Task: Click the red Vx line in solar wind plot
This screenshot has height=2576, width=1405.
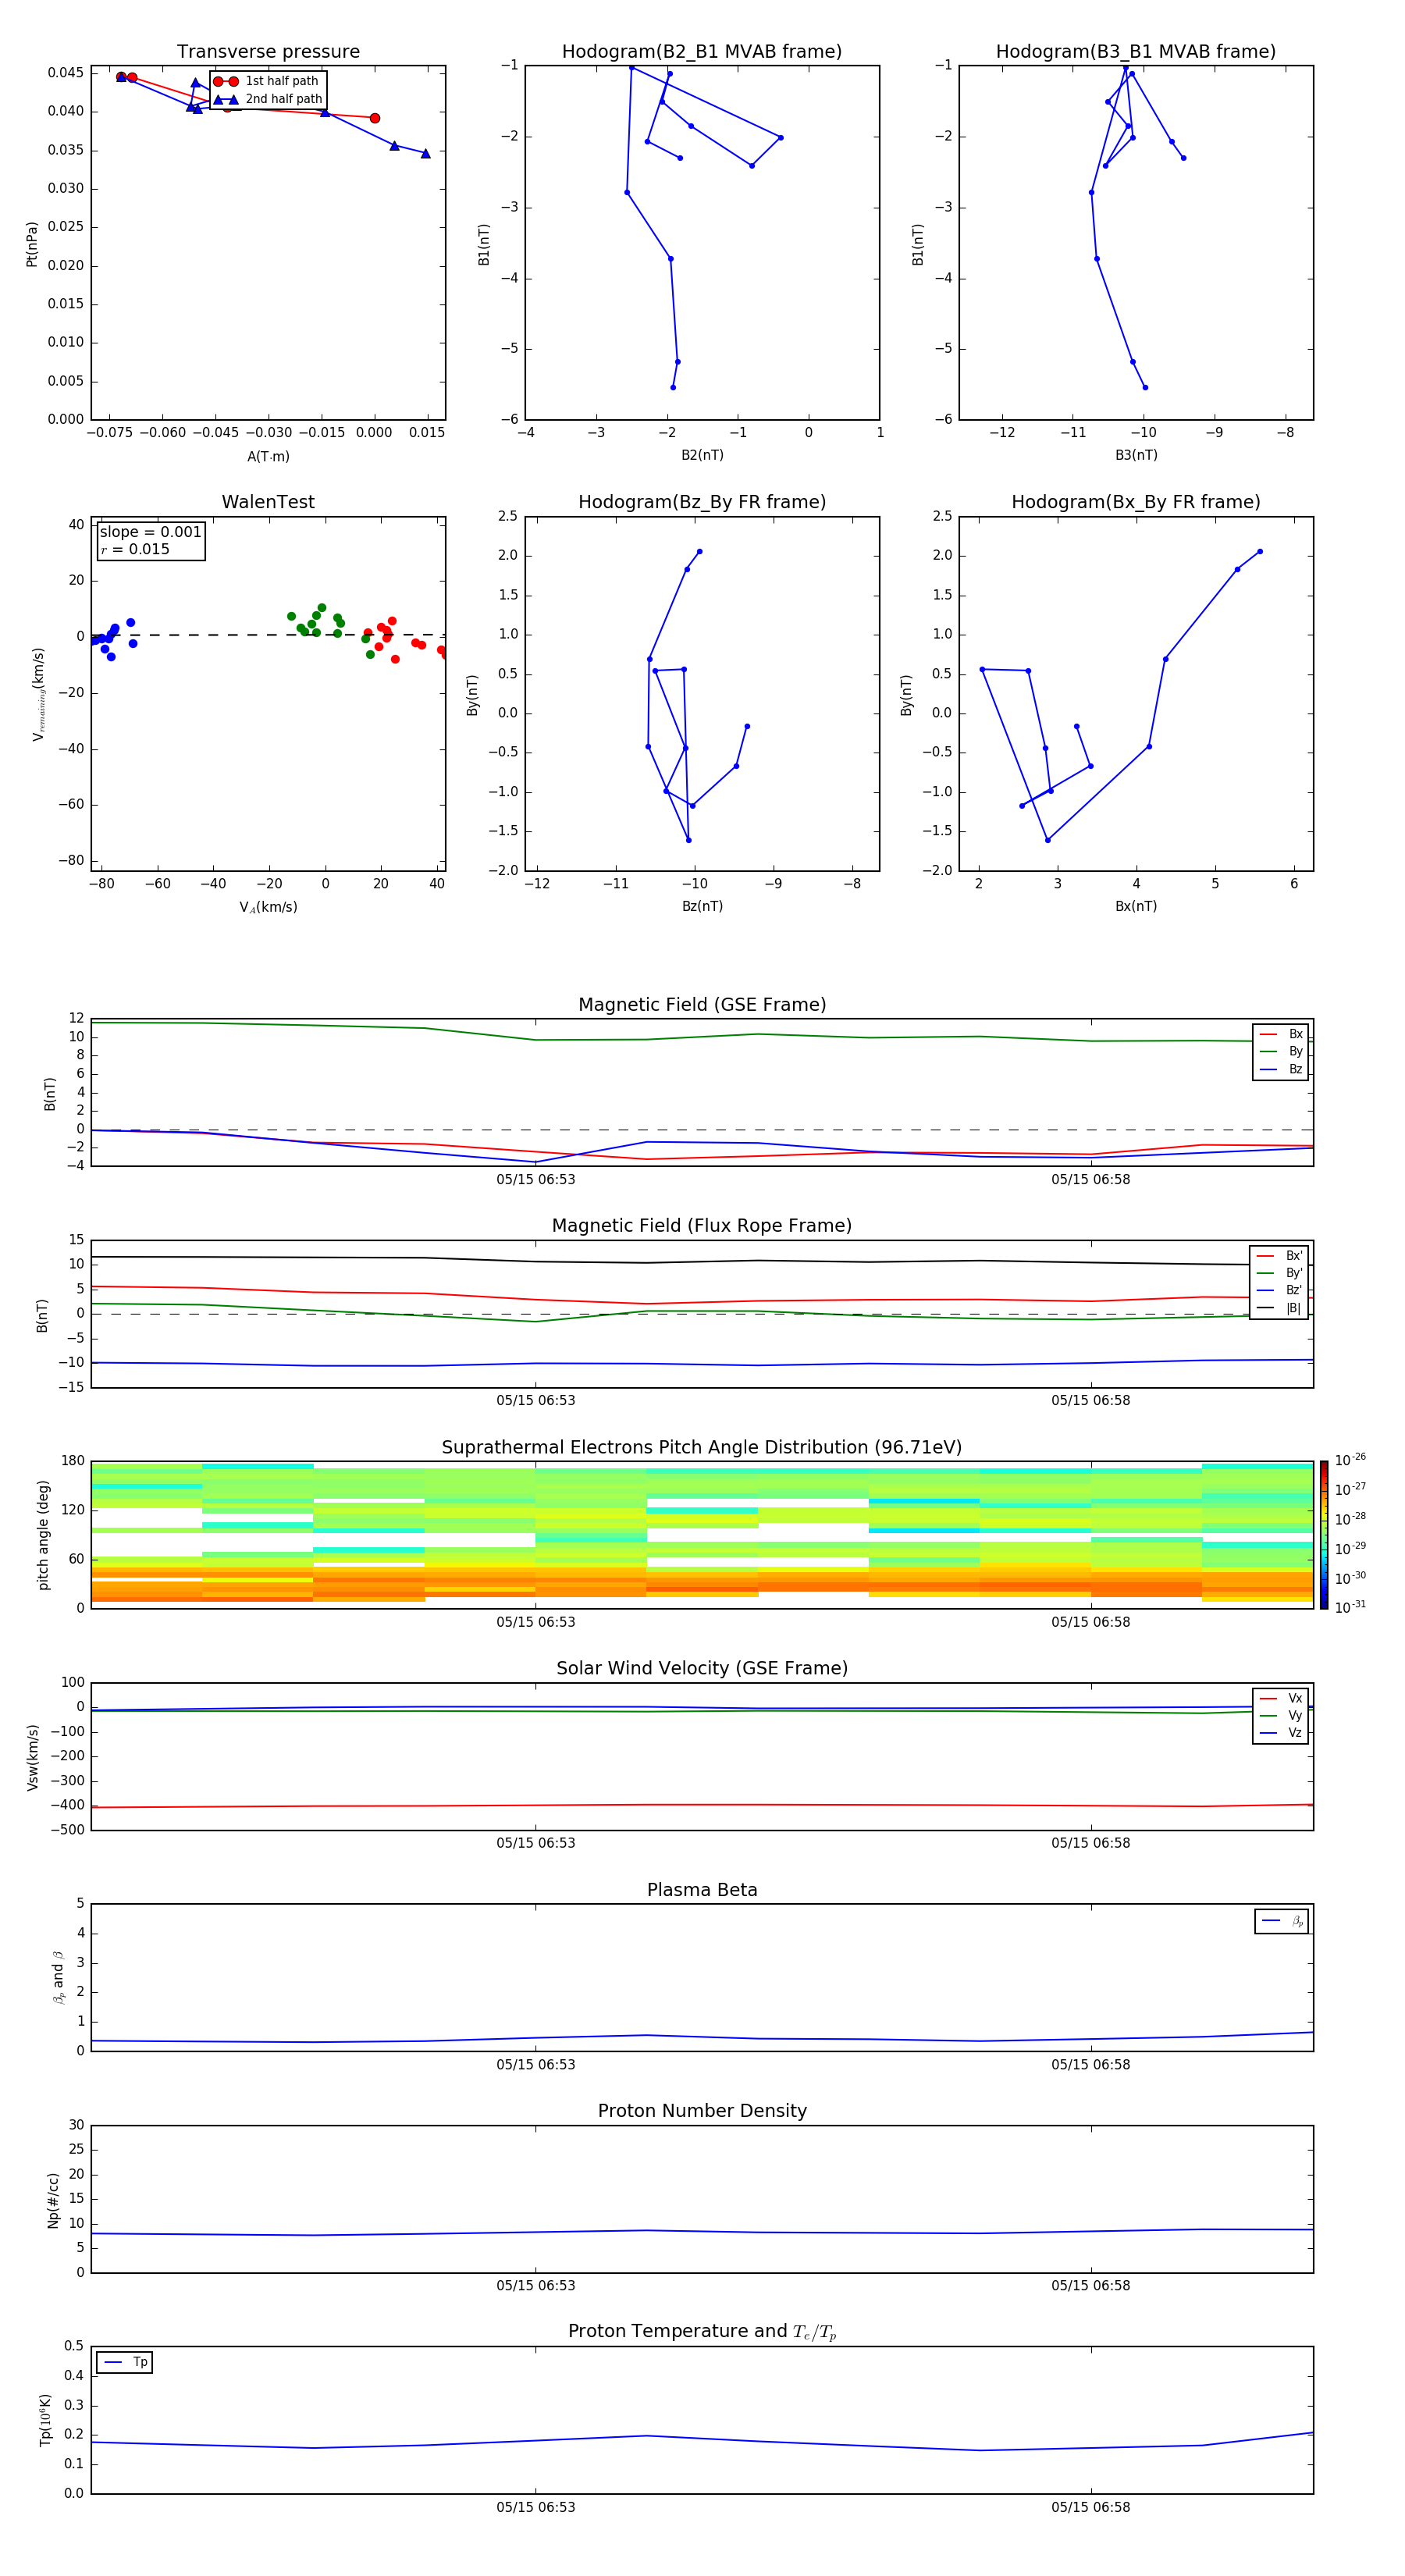Action: click(702, 1805)
